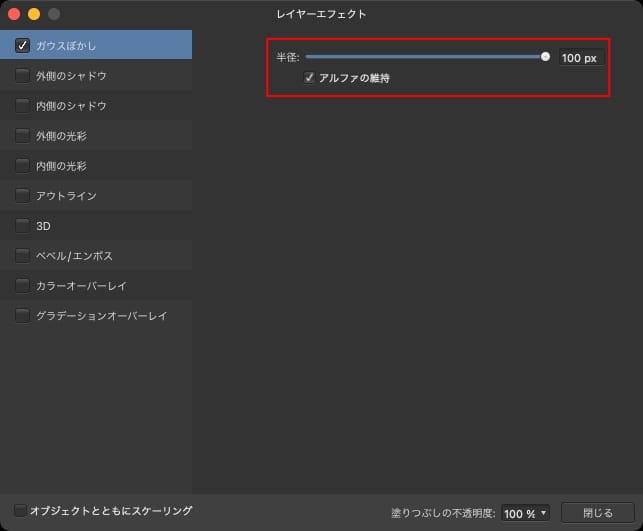The image size is (643, 531).
Task: Click the red window close button
Action: 13,14
